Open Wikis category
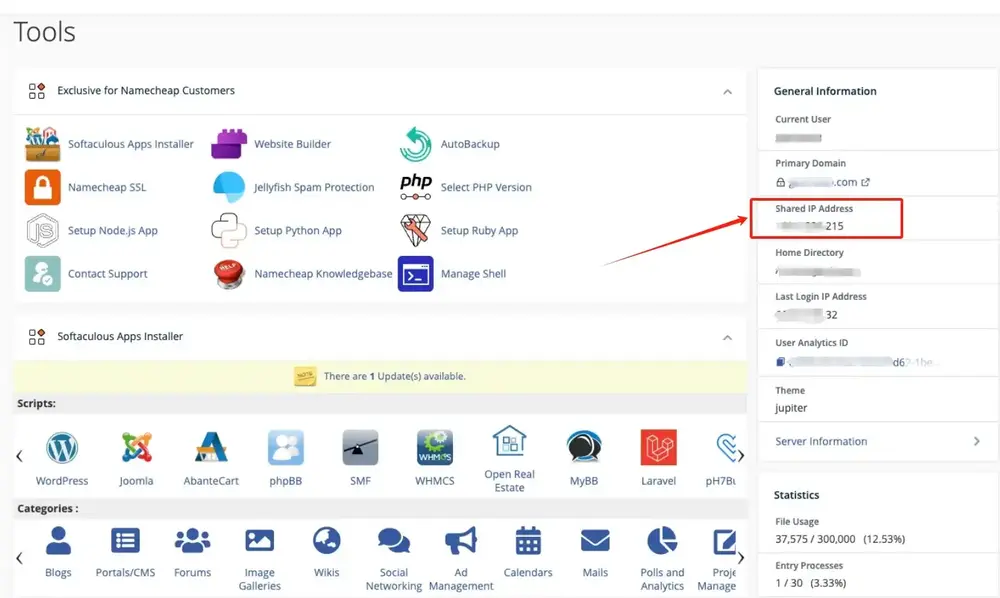The image size is (1000, 598). pyautogui.click(x=327, y=552)
